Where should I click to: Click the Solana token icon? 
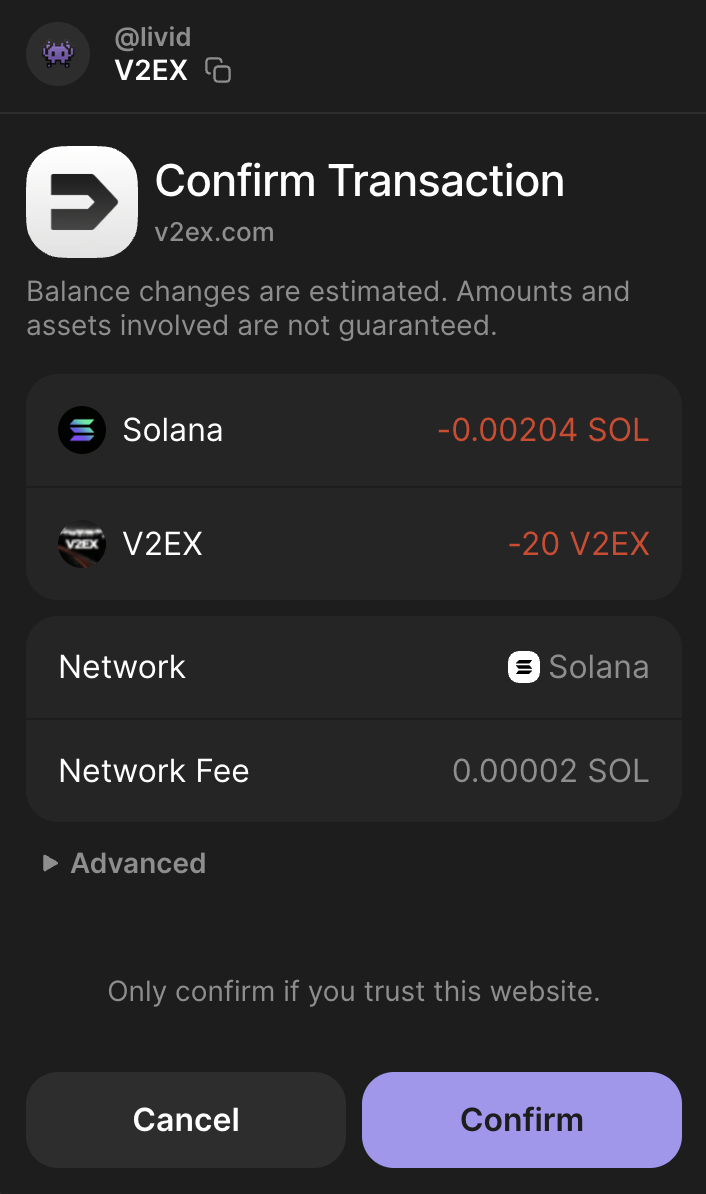click(82, 431)
